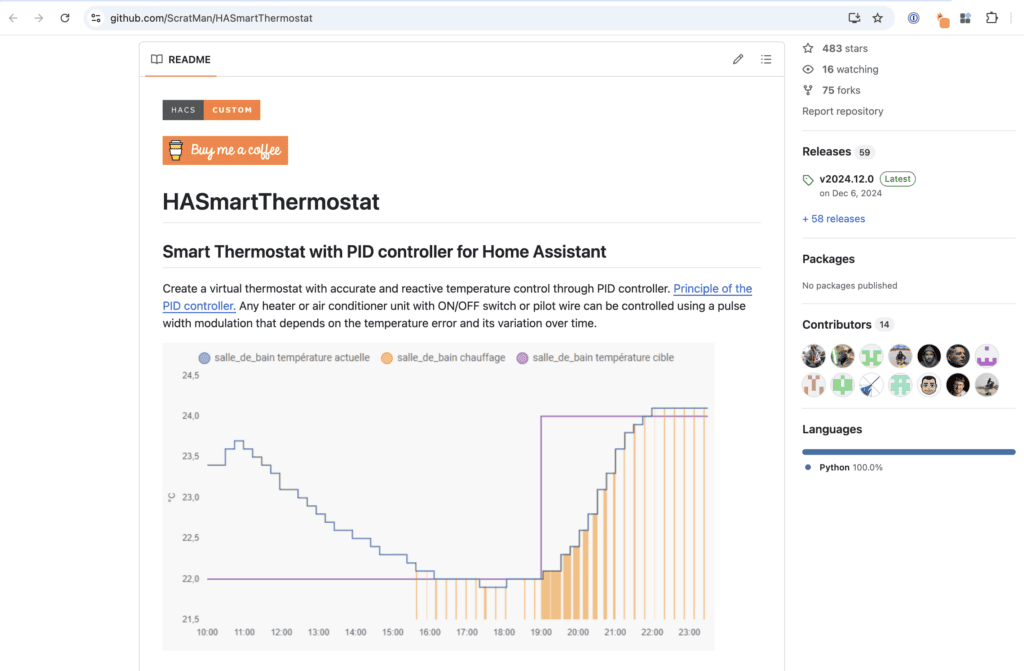Open the HACS Custom badge

pos(211,110)
